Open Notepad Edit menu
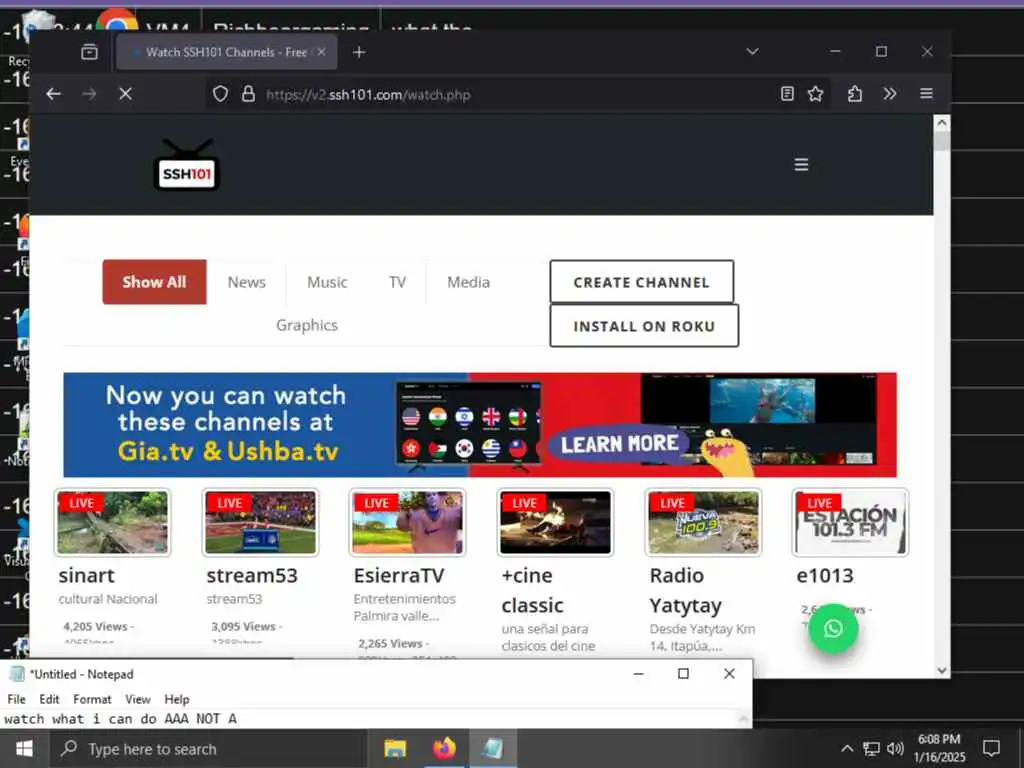 pyautogui.click(x=49, y=699)
